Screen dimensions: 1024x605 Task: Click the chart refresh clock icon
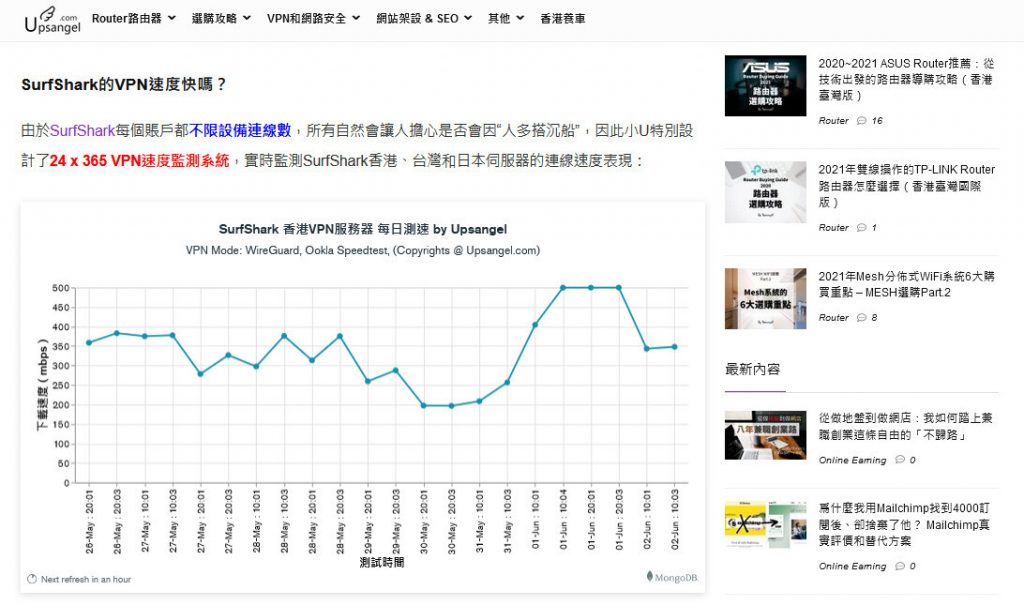pos(32,579)
